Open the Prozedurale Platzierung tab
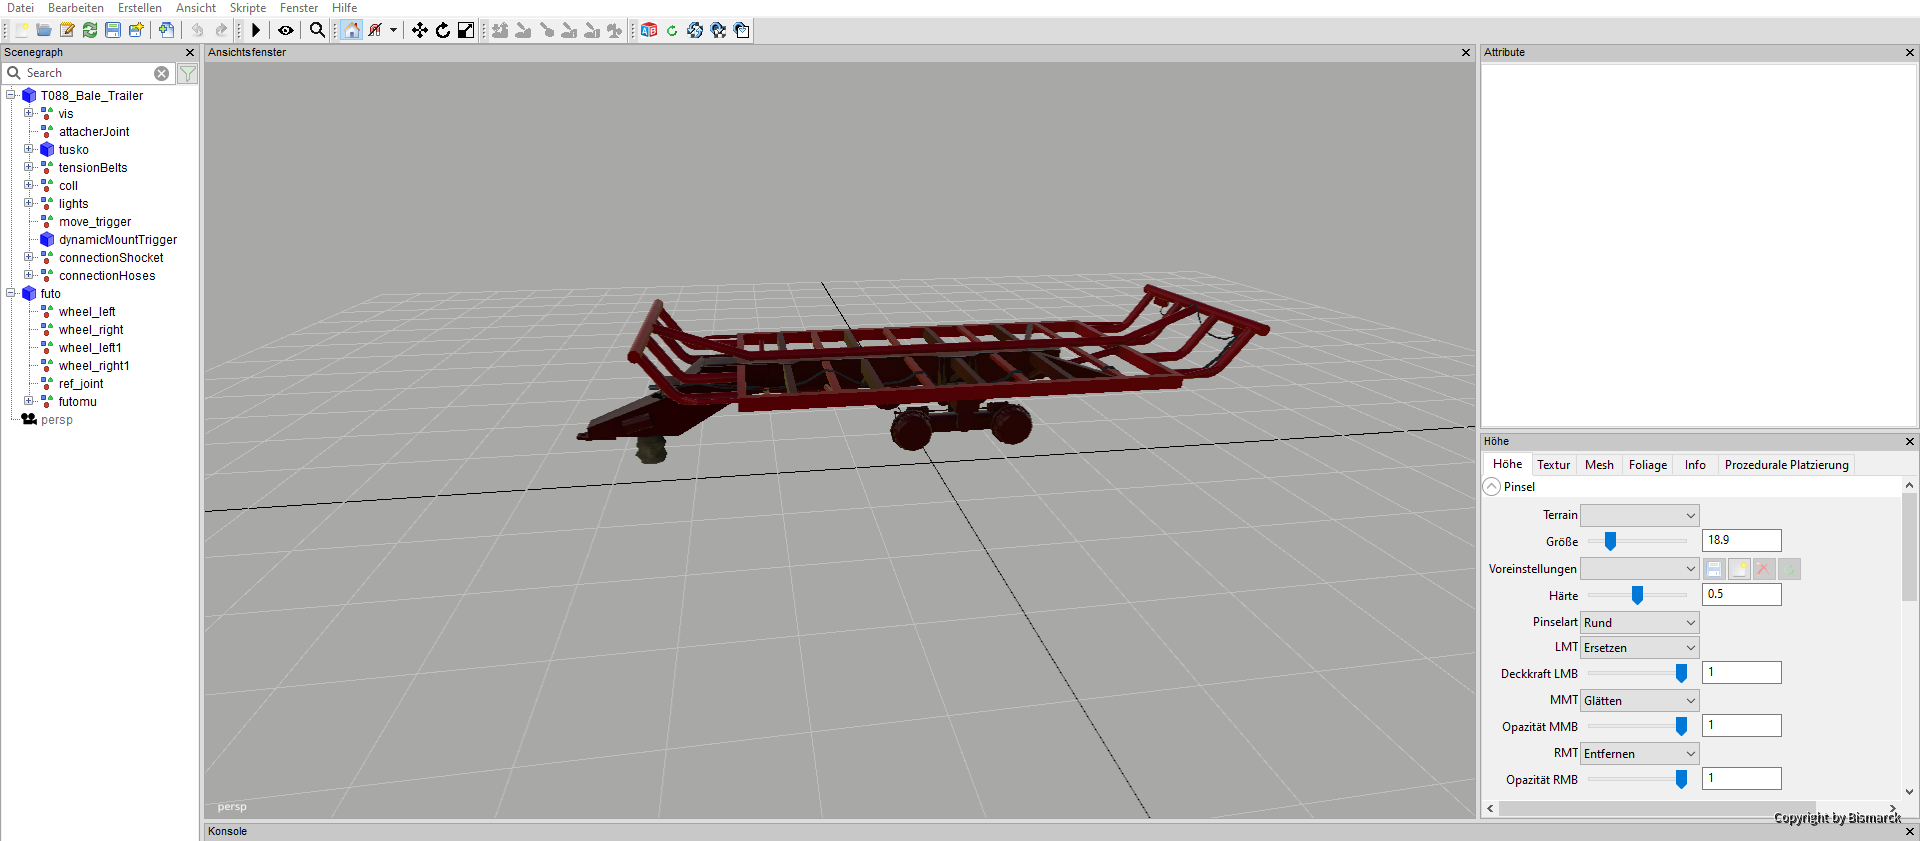The width and height of the screenshot is (1920, 841). [x=1787, y=465]
